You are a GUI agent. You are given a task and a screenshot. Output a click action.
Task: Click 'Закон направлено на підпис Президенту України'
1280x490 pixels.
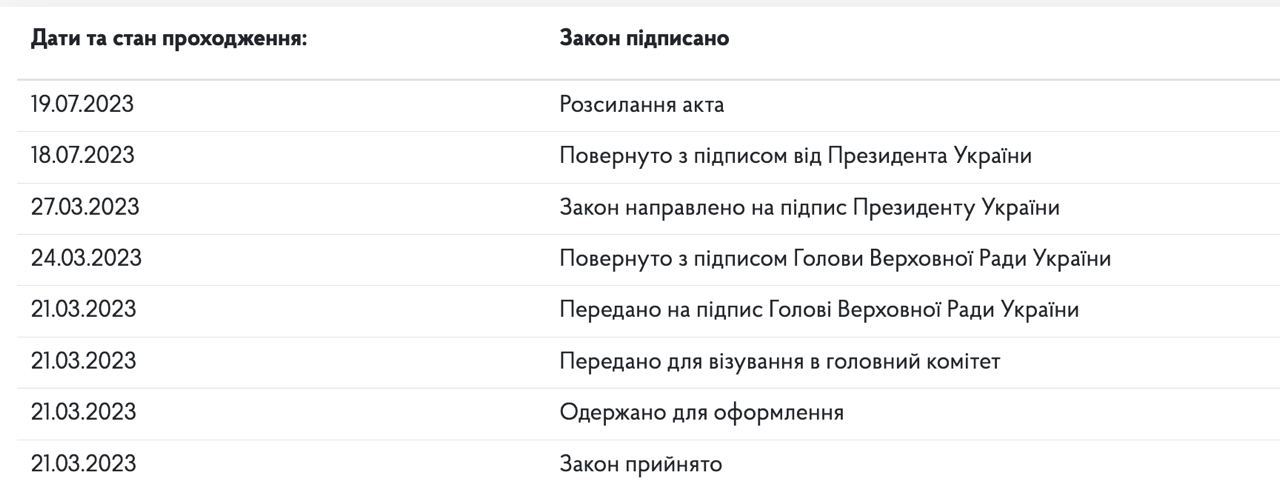tap(808, 207)
